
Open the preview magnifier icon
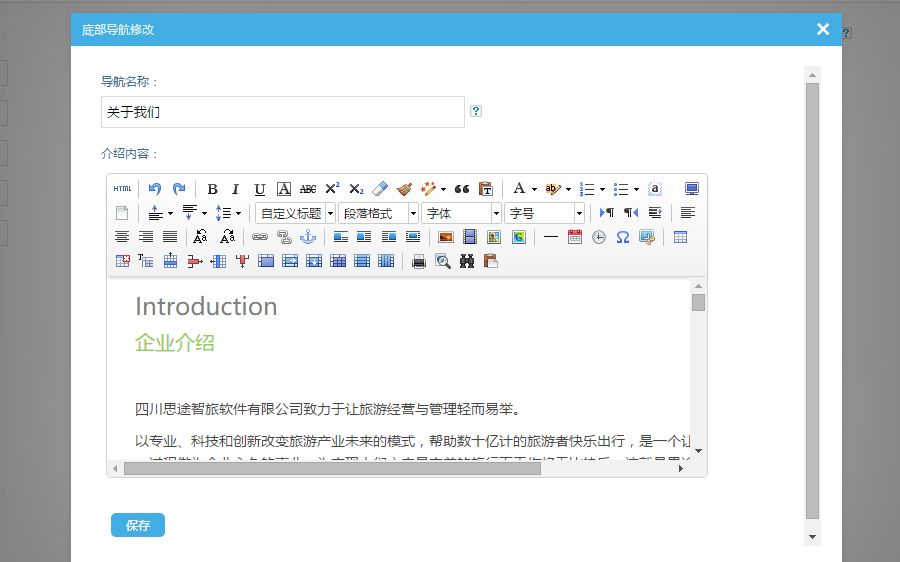click(442, 261)
